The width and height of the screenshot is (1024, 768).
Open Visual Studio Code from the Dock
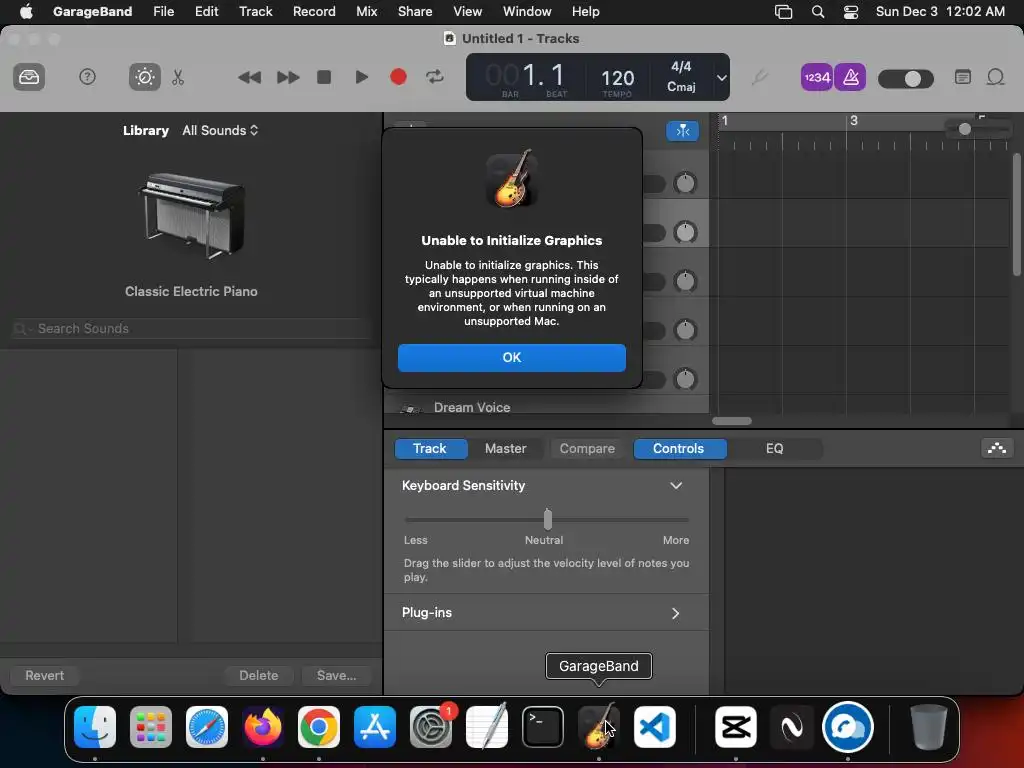coord(654,727)
